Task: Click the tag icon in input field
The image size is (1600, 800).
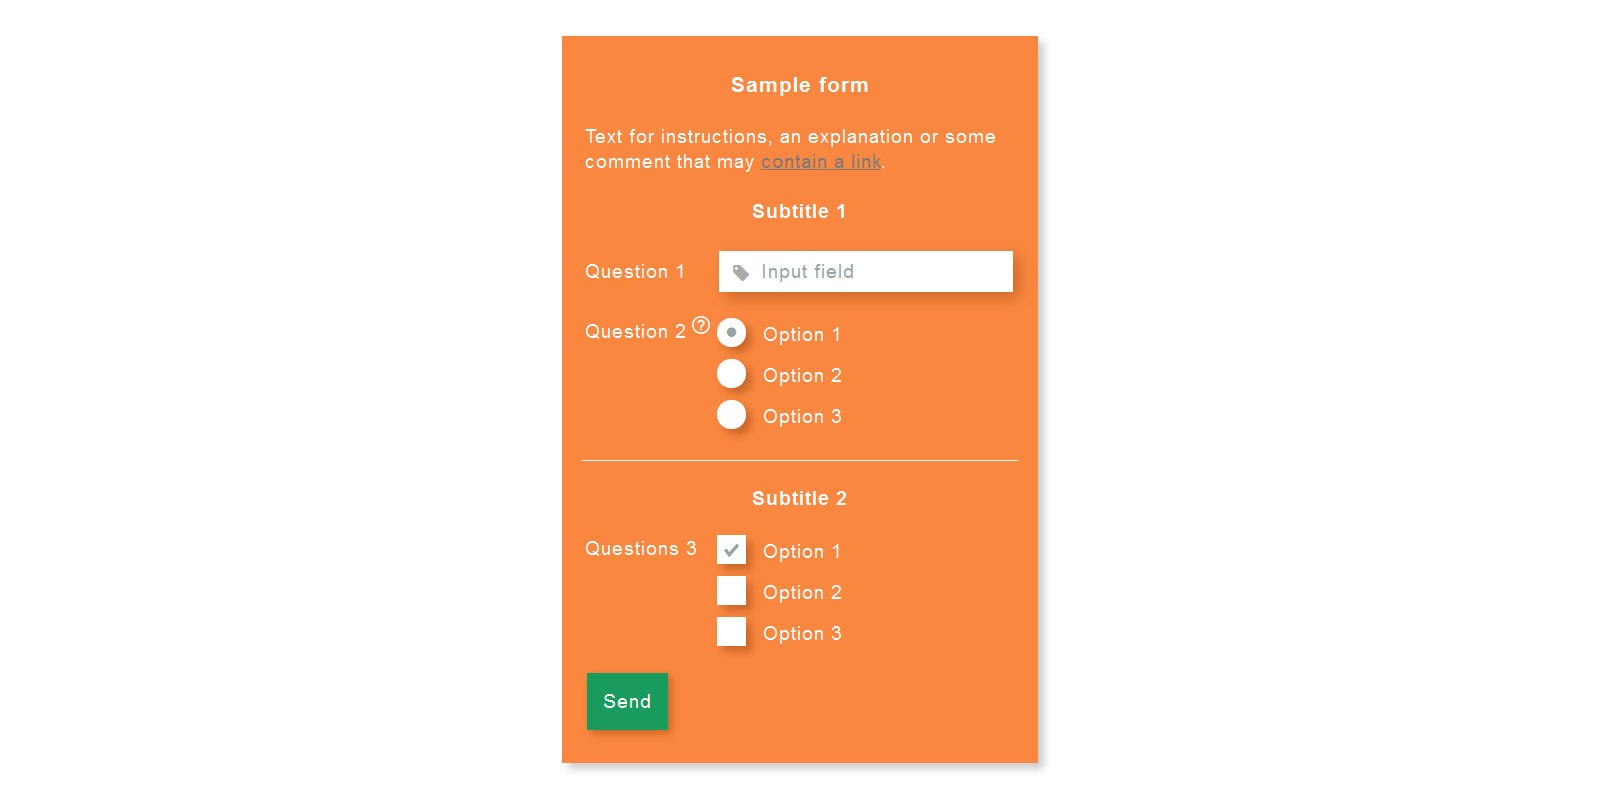Action: 741,272
